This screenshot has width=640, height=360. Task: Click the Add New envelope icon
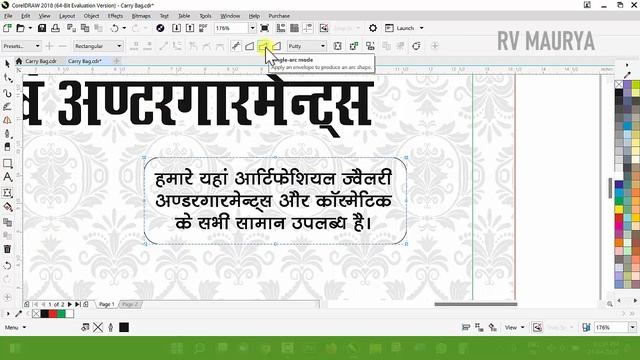pyautogui.click(x=354, y=46)
